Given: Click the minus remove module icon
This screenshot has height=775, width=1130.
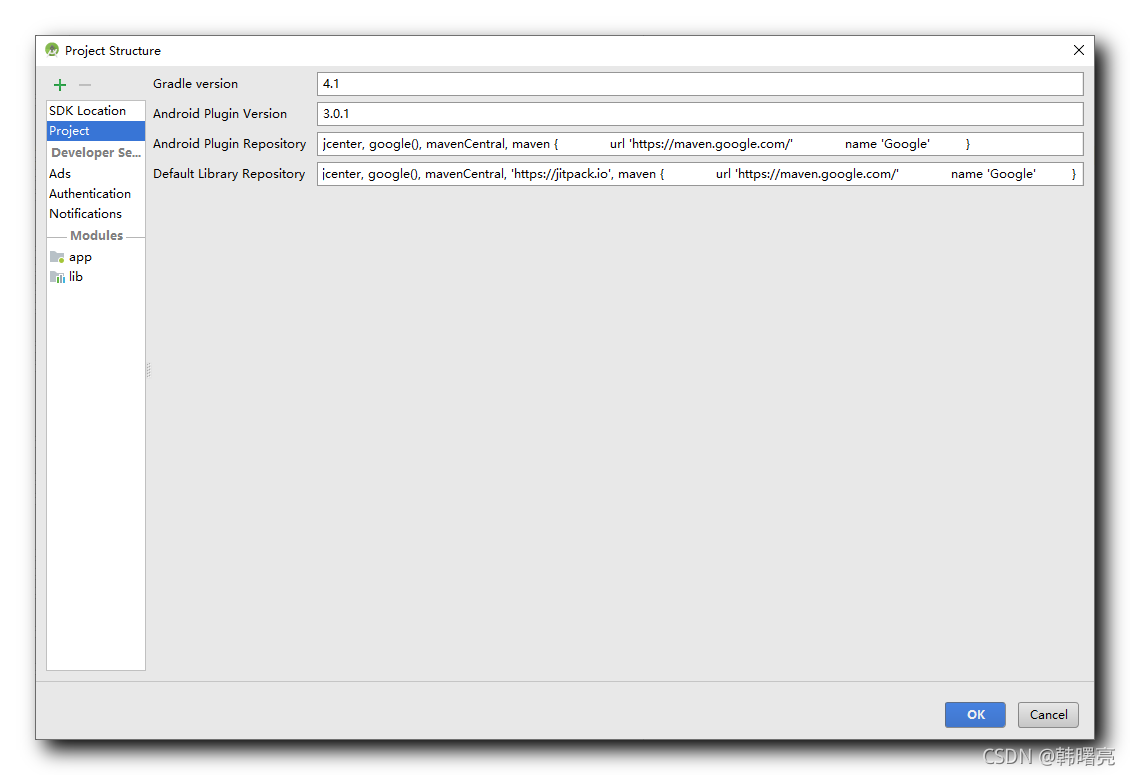Looking at the screenshot, I should [85, 85].
